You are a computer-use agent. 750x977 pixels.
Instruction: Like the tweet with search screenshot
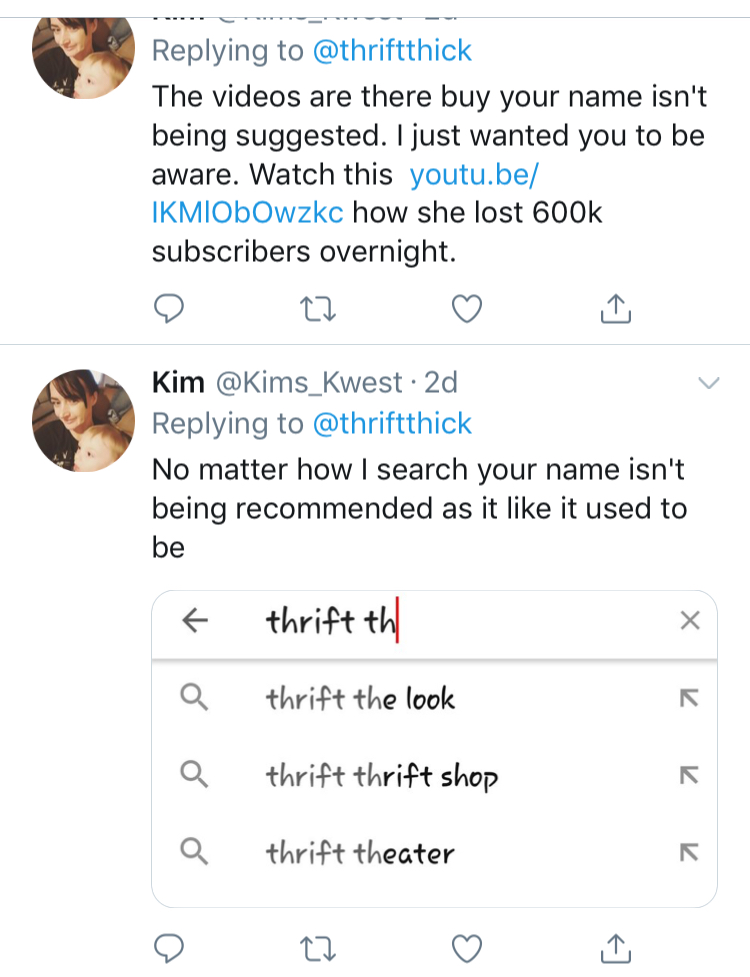[467, 947]
